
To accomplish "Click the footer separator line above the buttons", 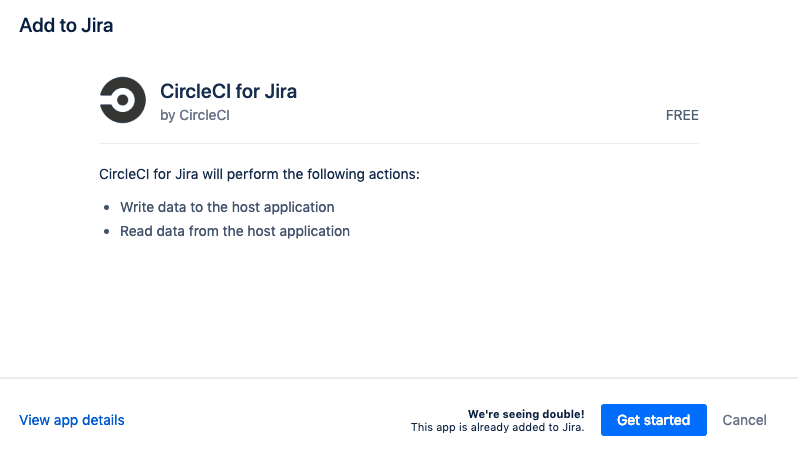I will [x=399, y=378].
